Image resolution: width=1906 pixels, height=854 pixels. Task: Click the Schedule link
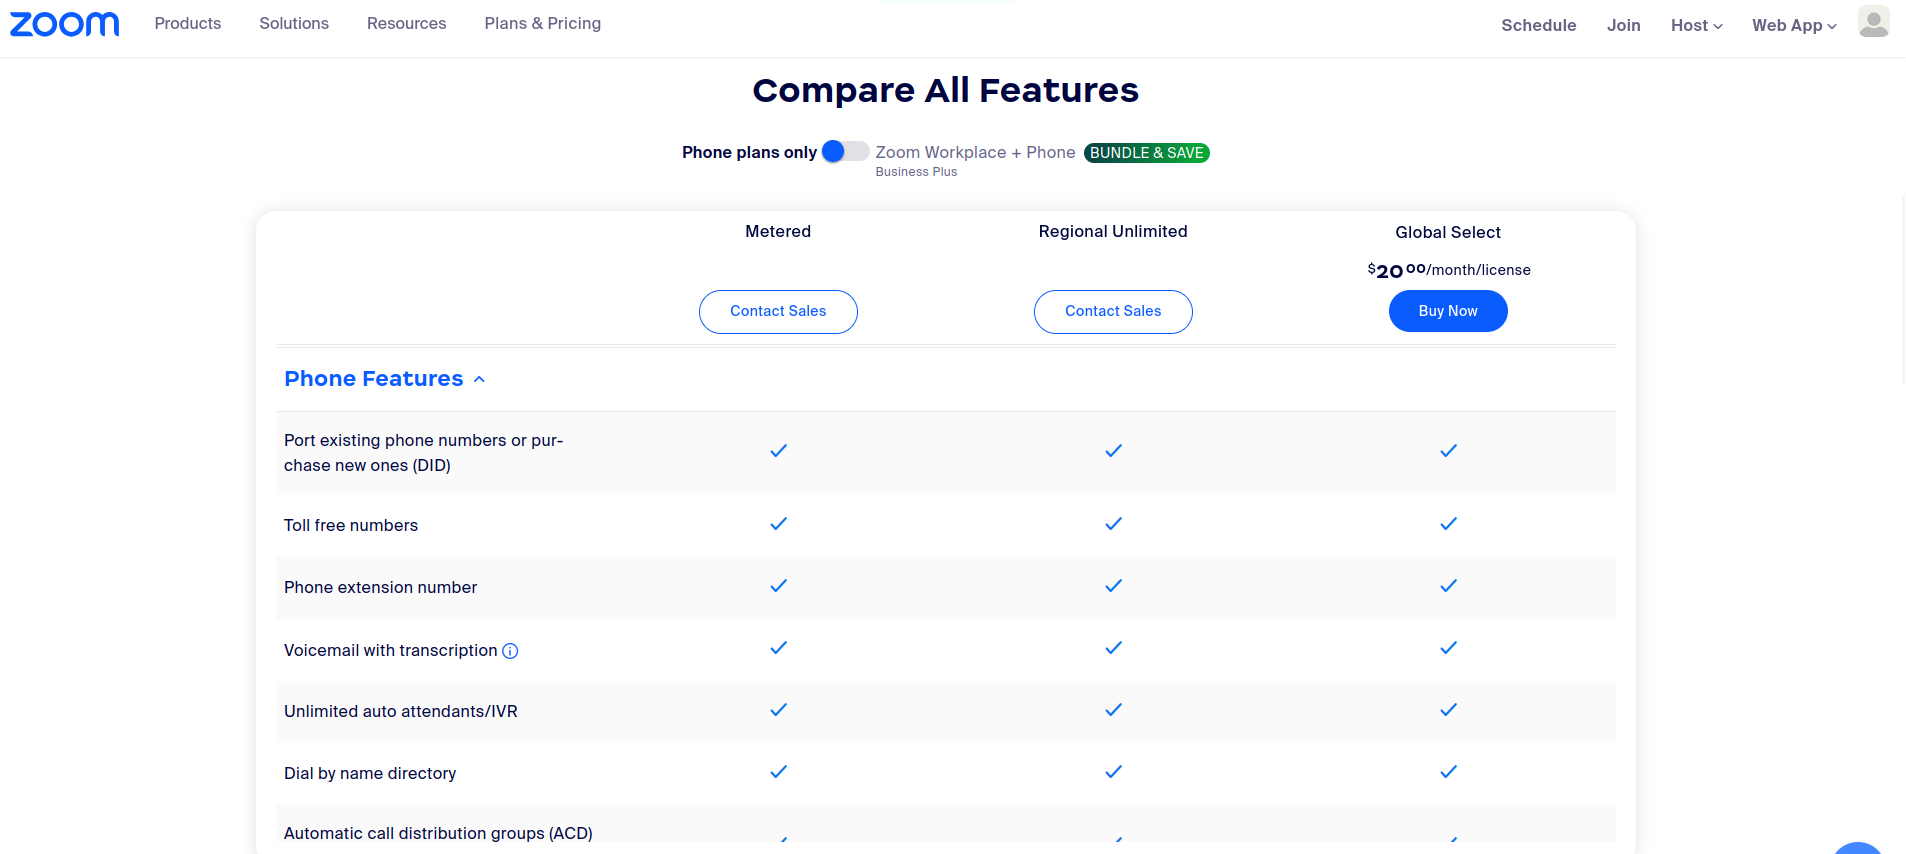pyautogui.click(x=1538, y=25)
